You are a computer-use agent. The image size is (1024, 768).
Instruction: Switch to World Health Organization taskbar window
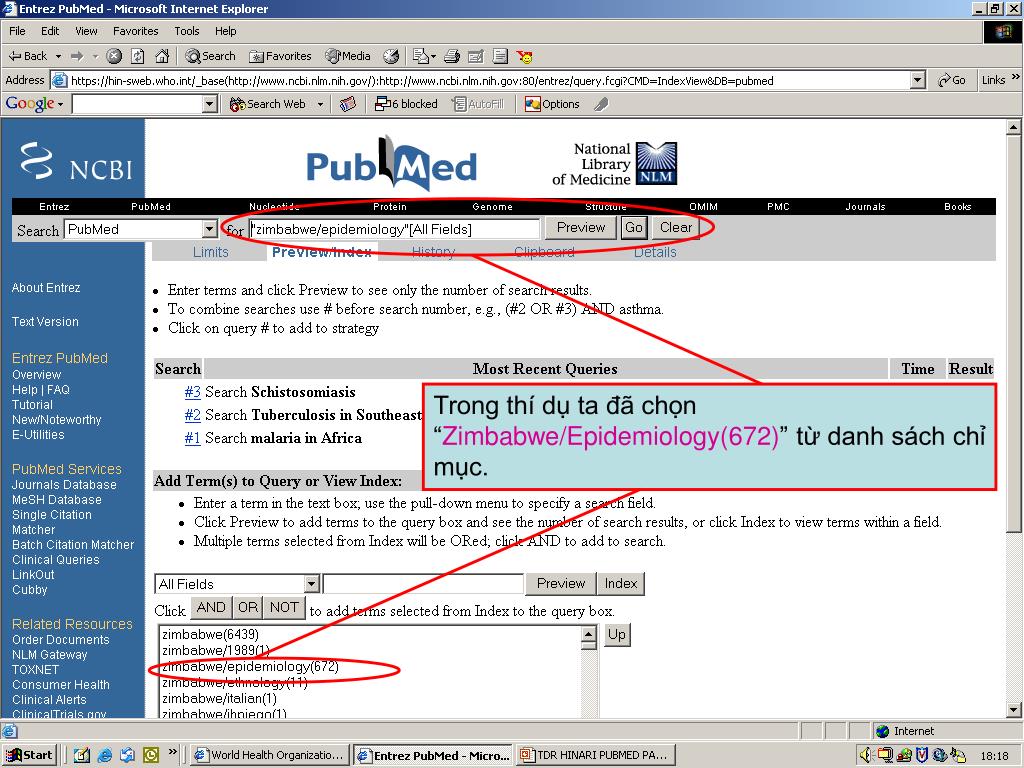[269, 755]
